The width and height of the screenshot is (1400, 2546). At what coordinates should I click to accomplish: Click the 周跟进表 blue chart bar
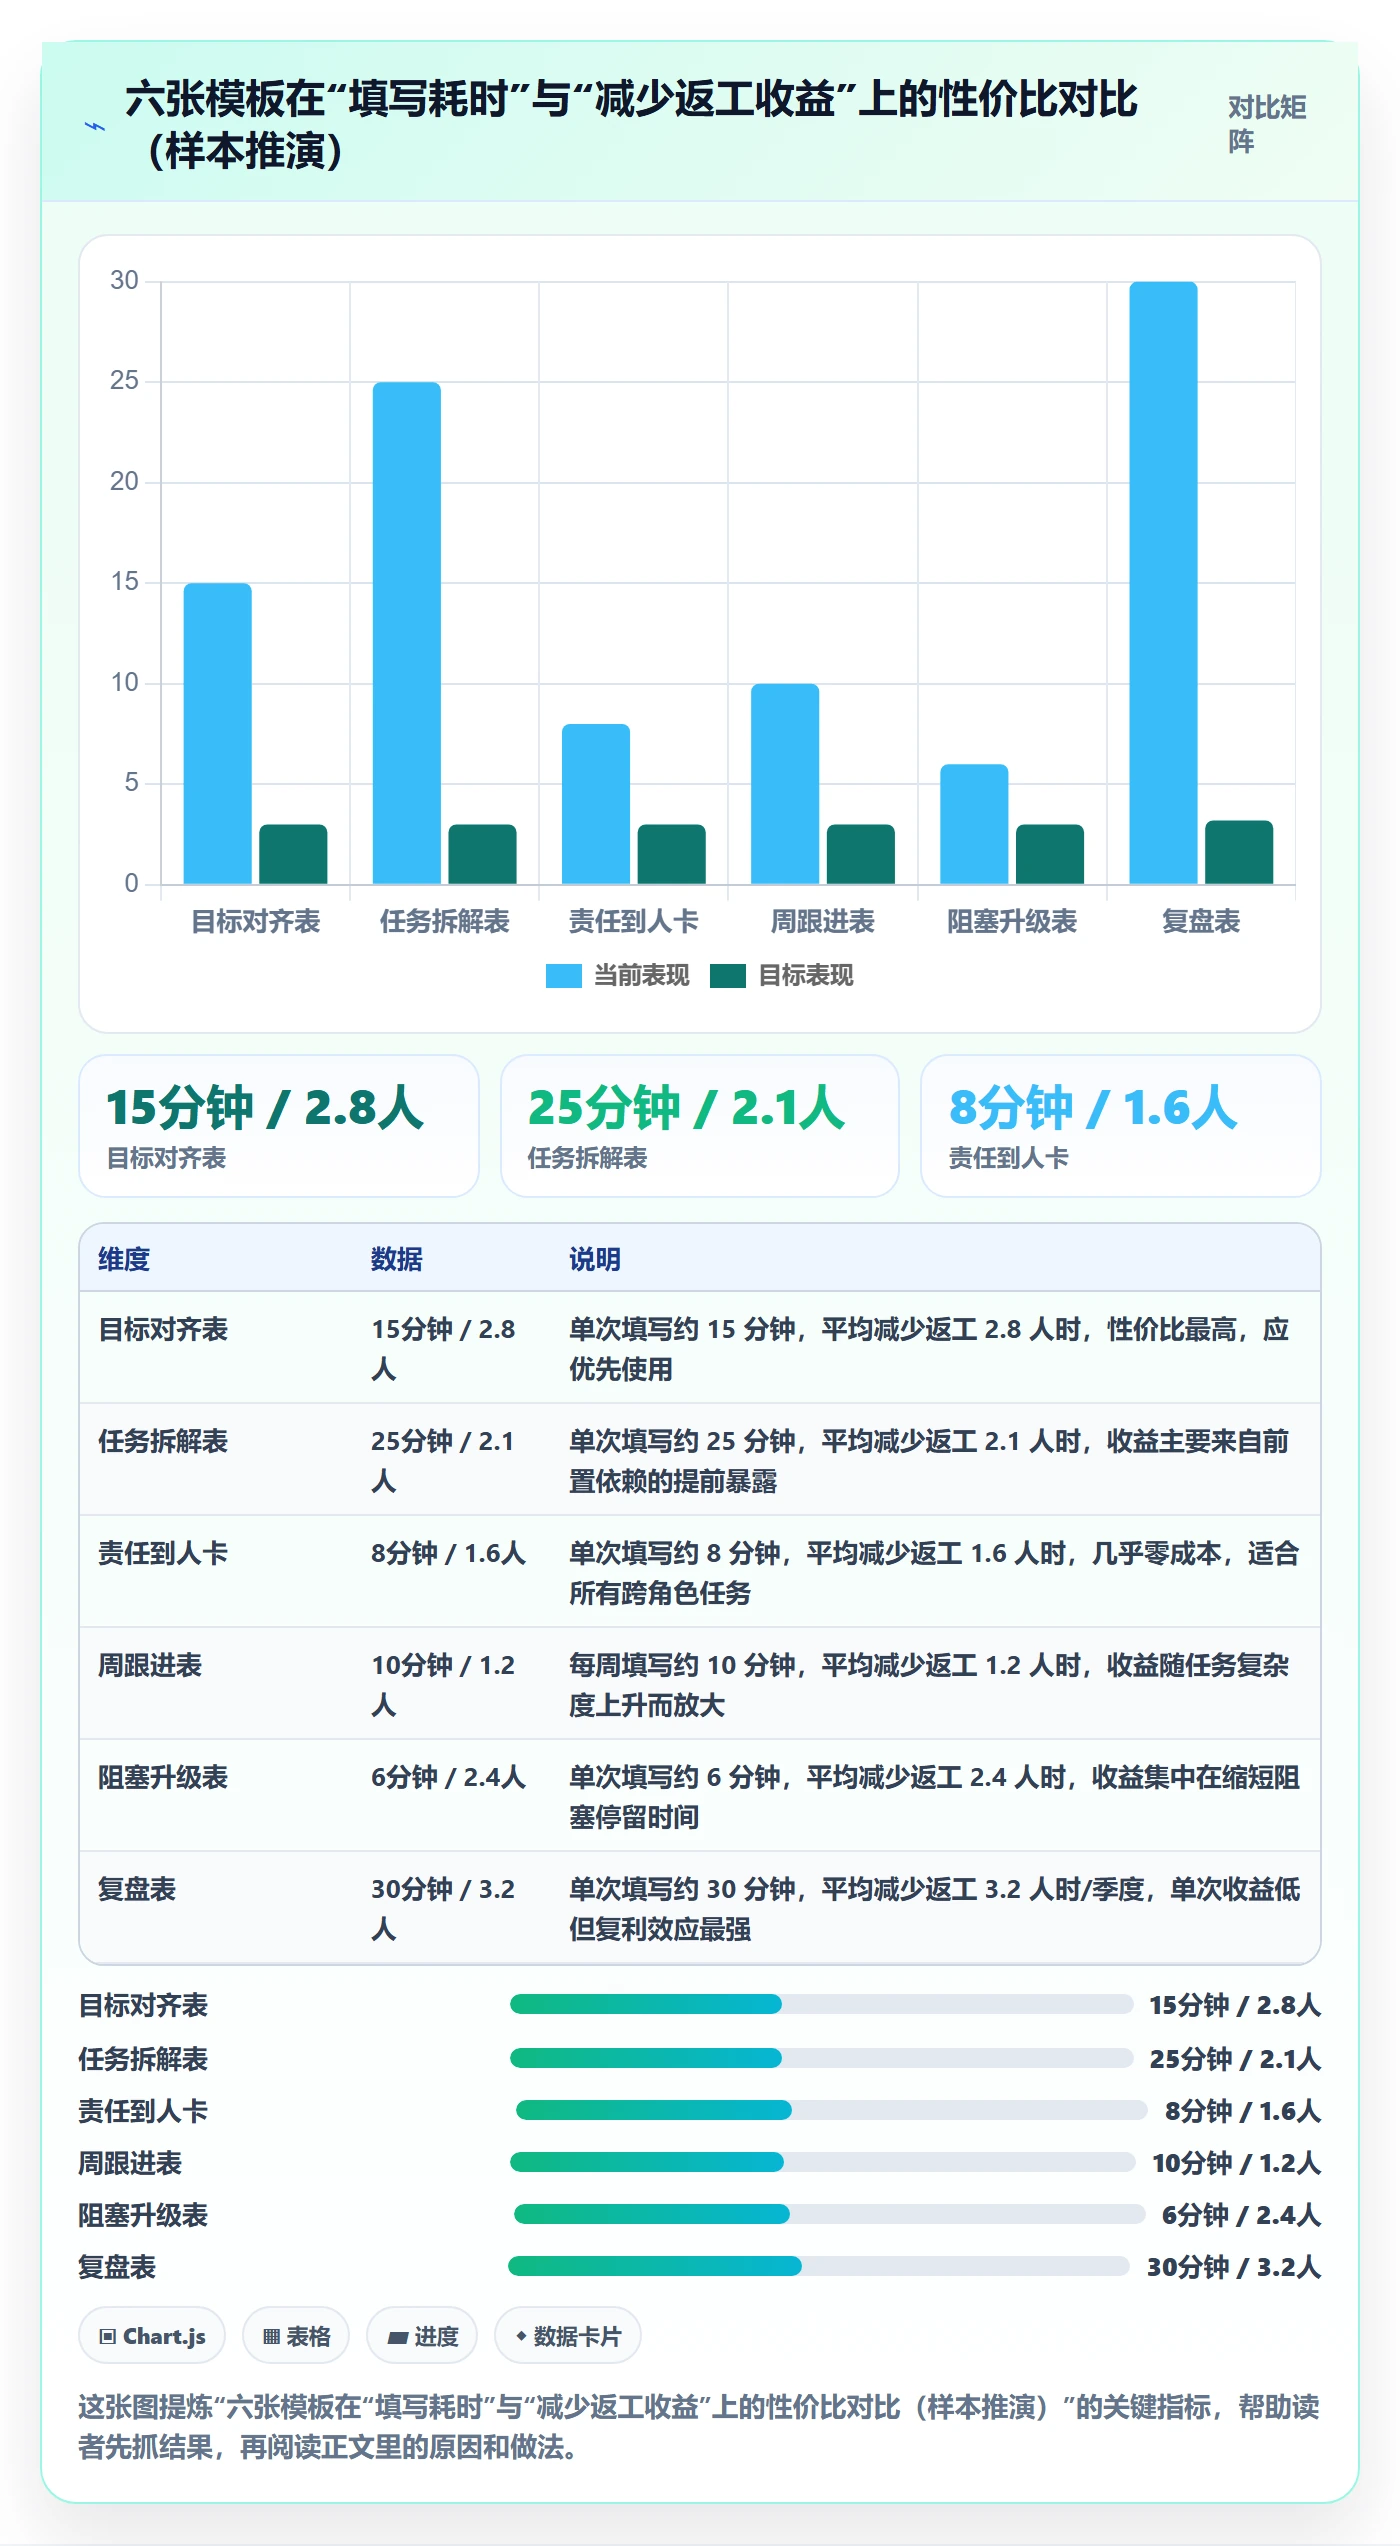785,784
